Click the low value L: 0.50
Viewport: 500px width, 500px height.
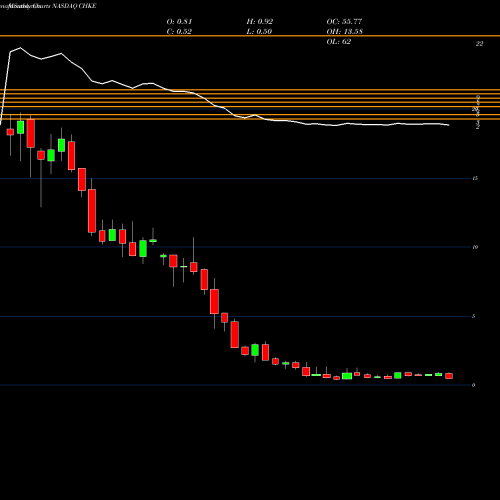click(259, 32)
